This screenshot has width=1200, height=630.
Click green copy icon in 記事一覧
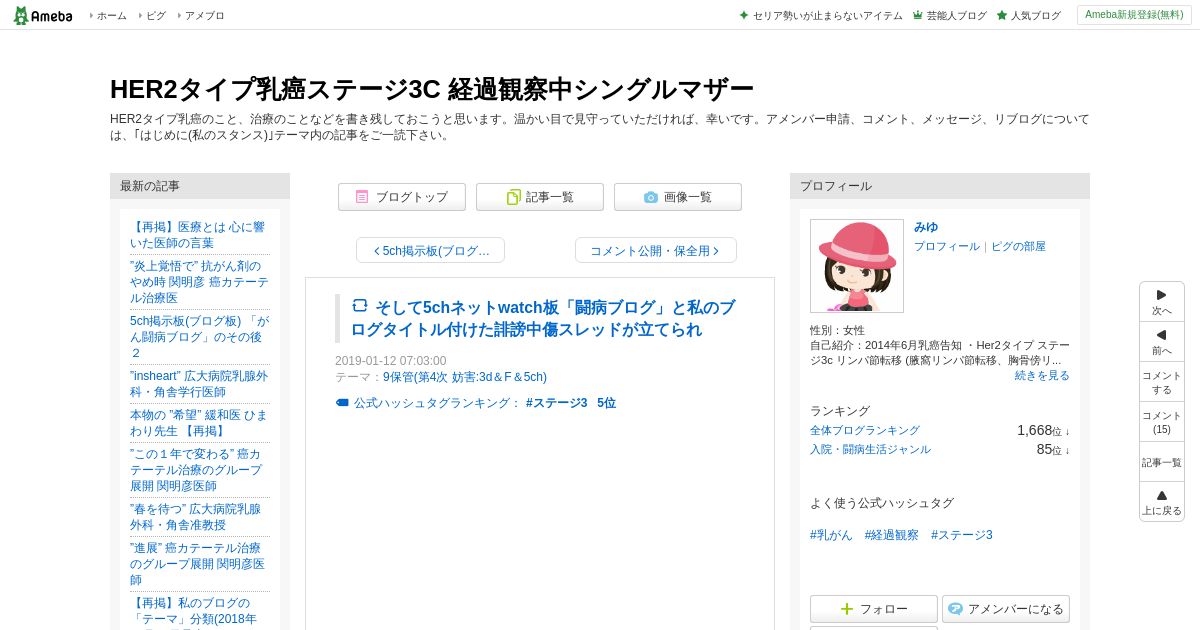coord(513,197)
